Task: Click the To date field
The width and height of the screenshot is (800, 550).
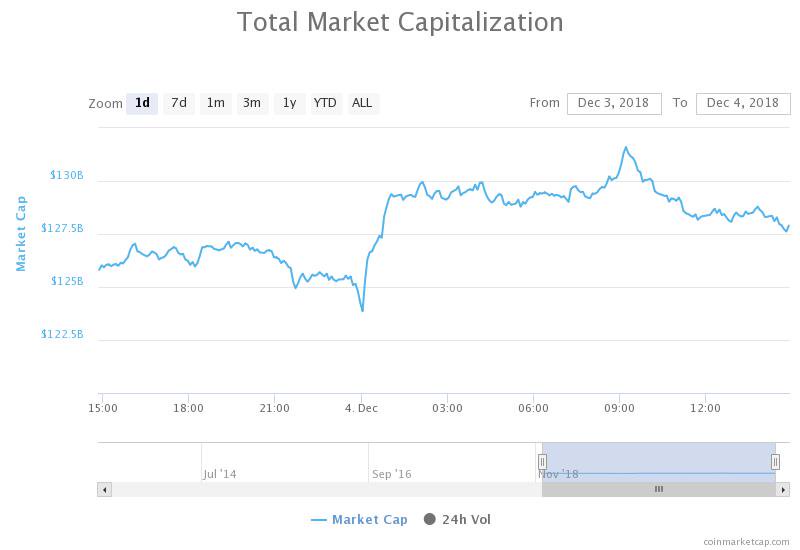Action: click(x=742, y=103)
